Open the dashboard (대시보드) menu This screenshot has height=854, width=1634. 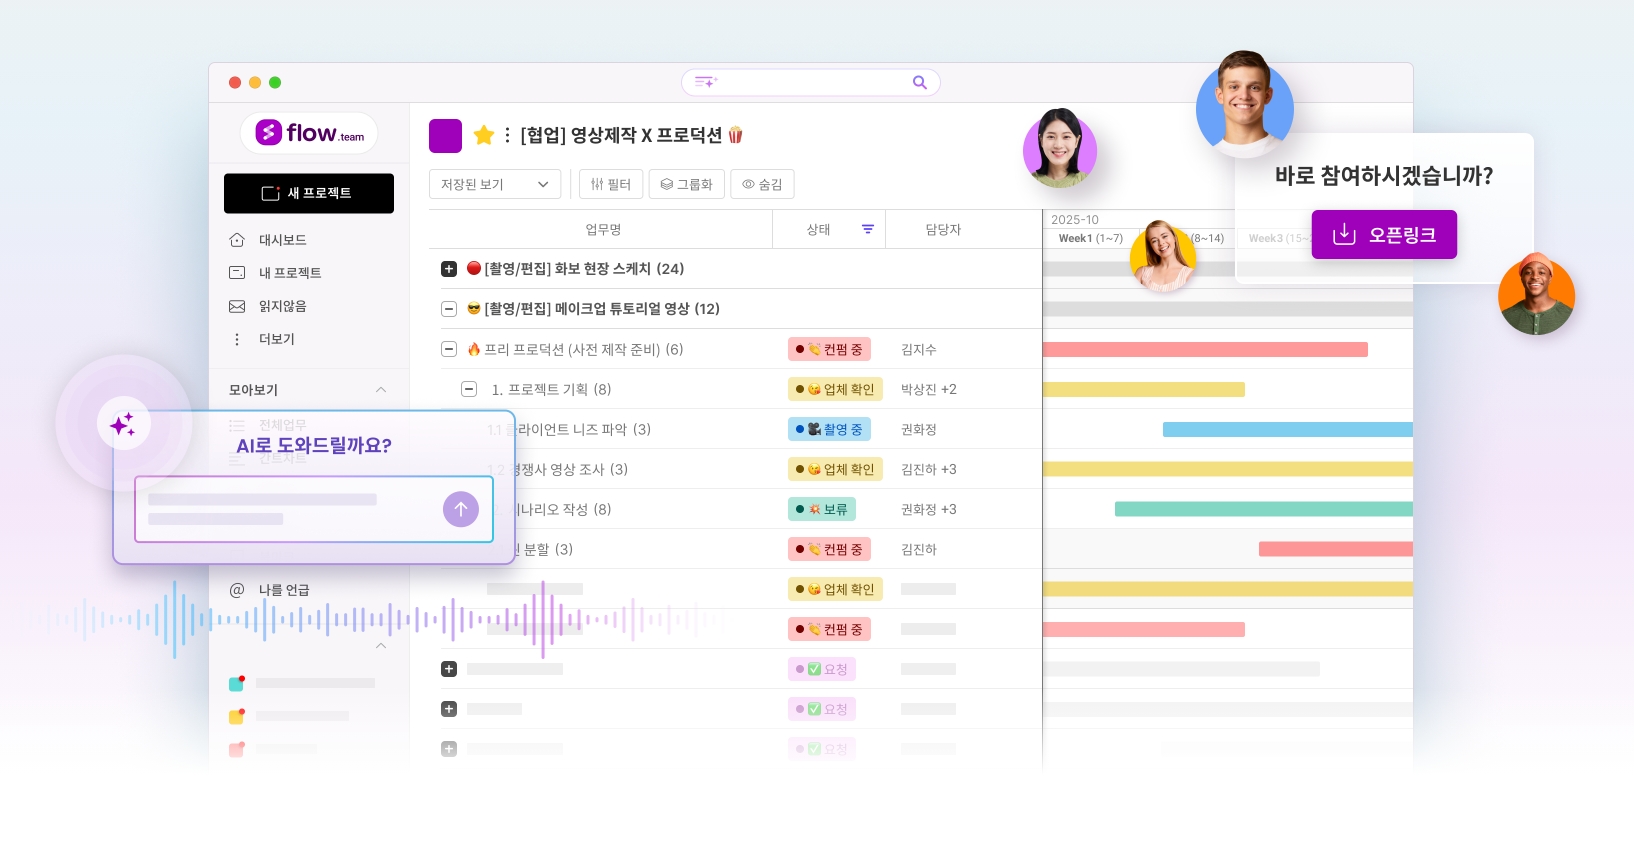point(282,240)
